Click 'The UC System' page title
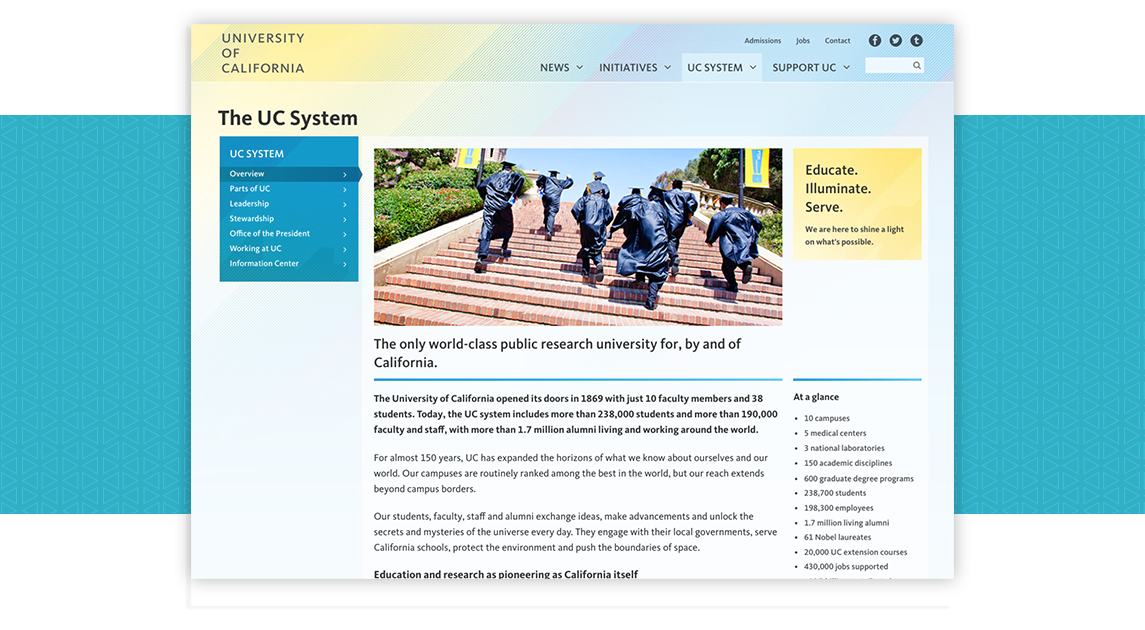Image resolution: width=1145 pixels, height=630 pixels. point(288,118)
